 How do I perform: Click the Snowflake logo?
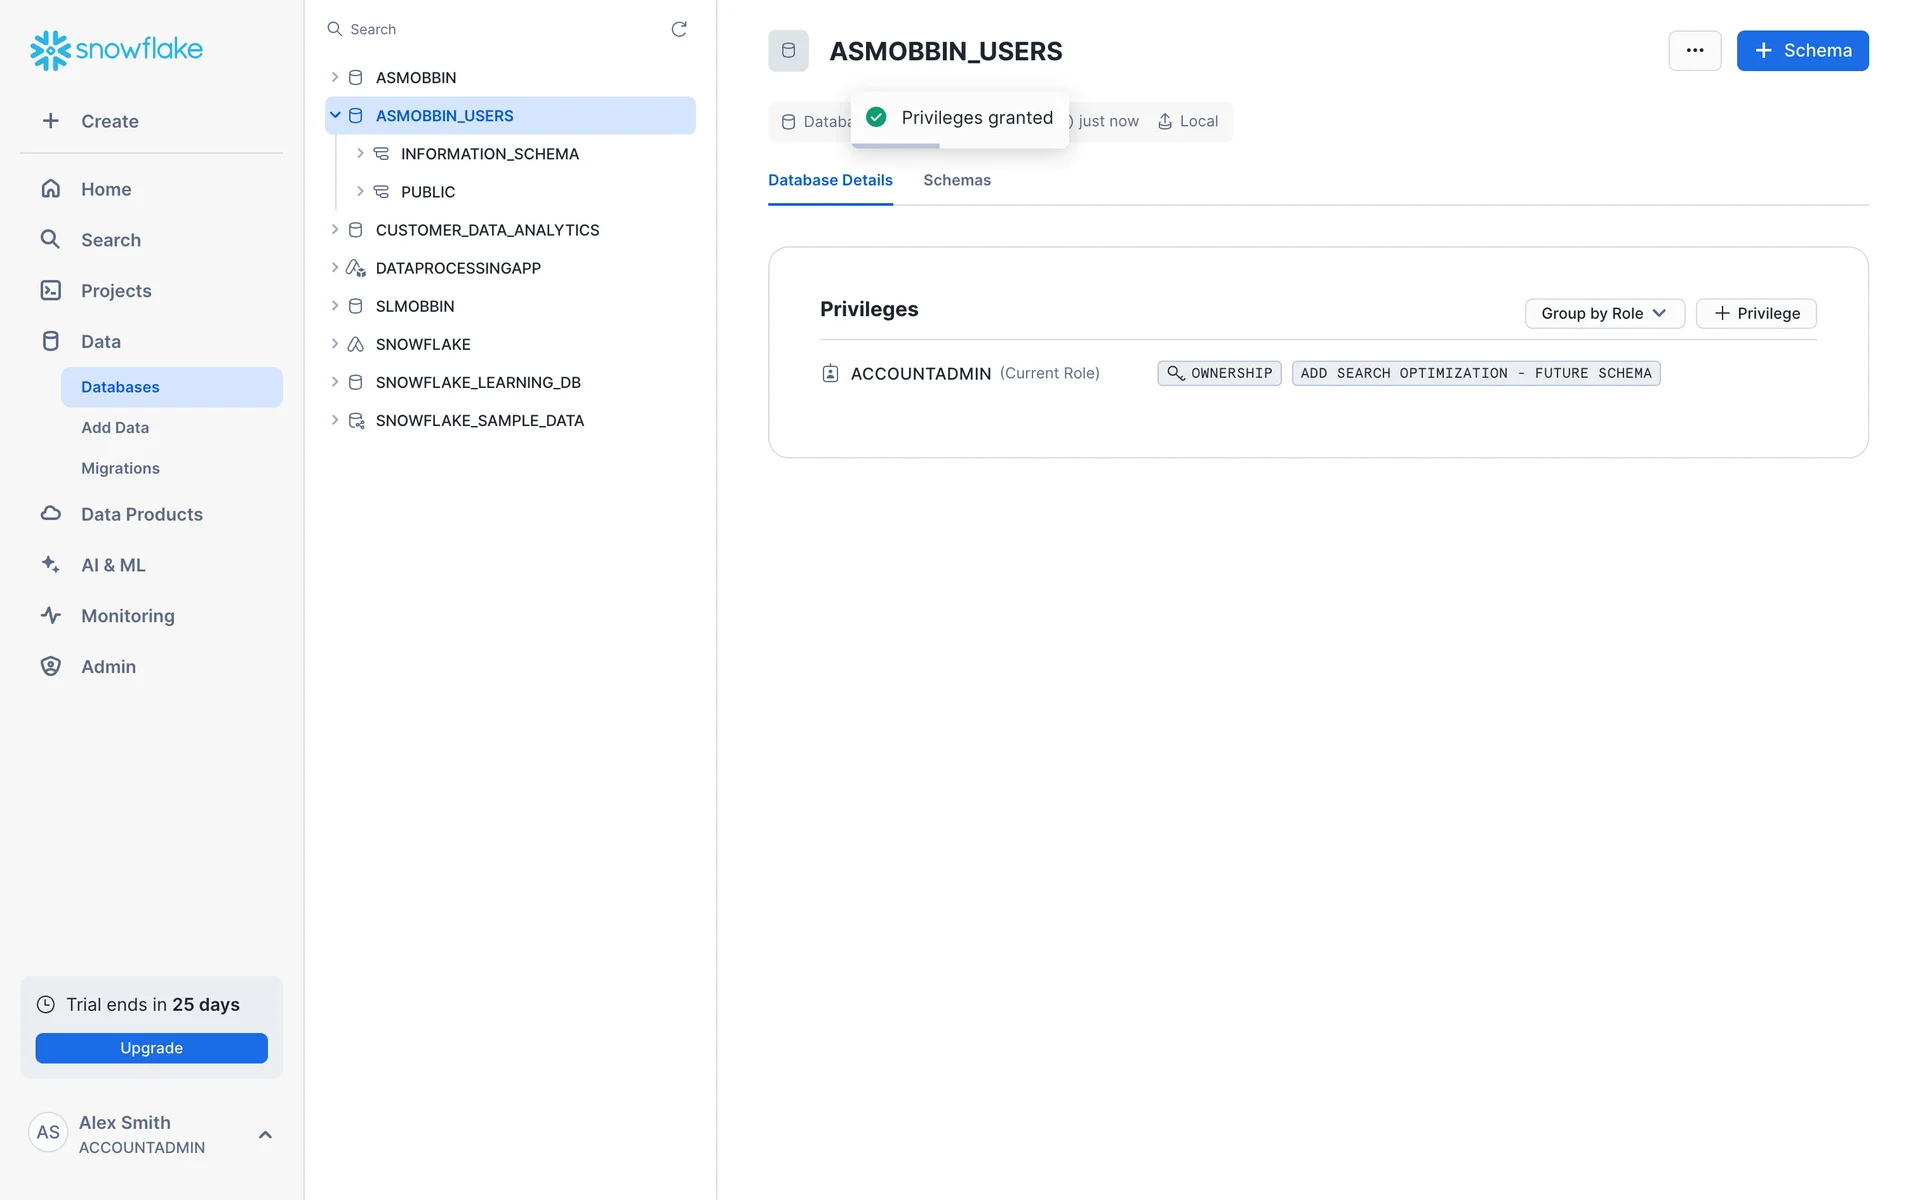point(116,49)
